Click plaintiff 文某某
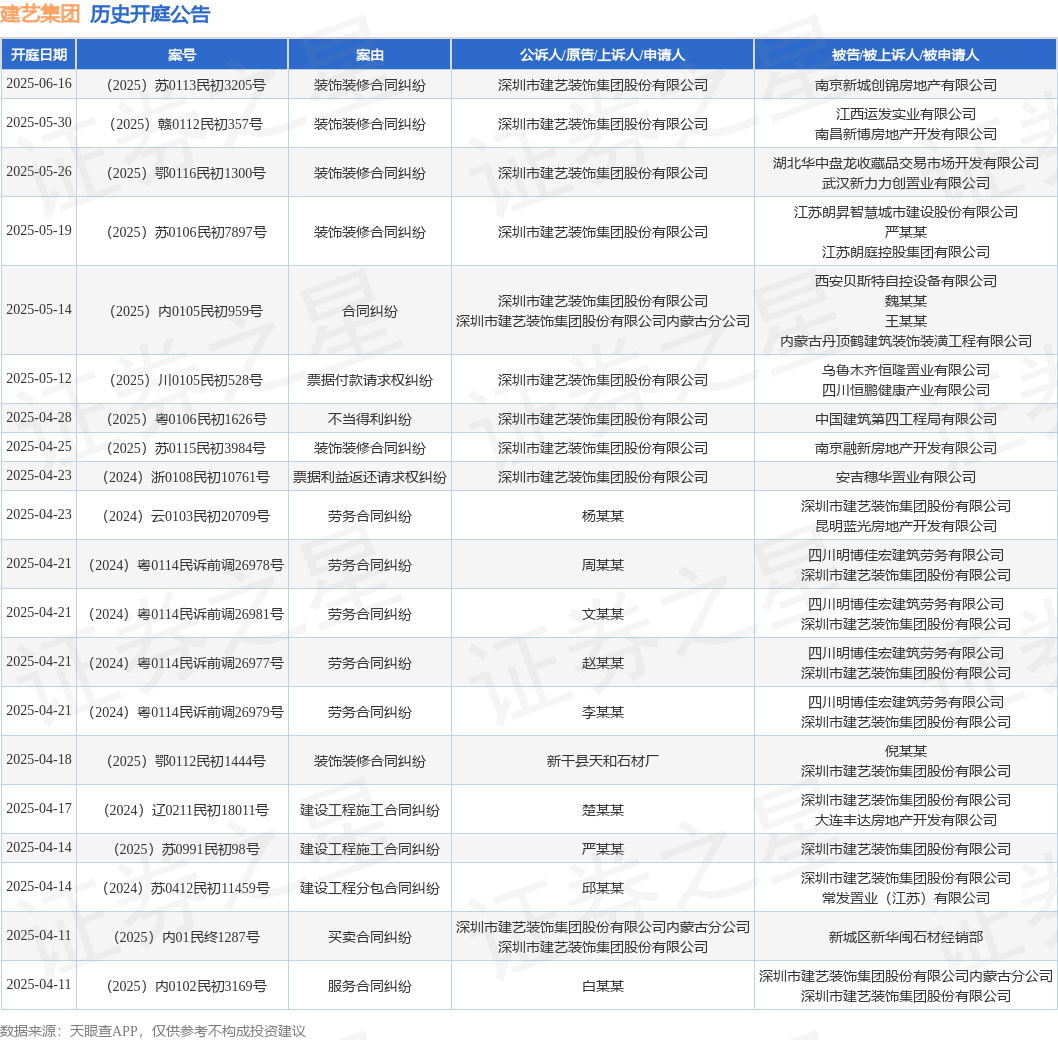 click(x=603, y=614)
